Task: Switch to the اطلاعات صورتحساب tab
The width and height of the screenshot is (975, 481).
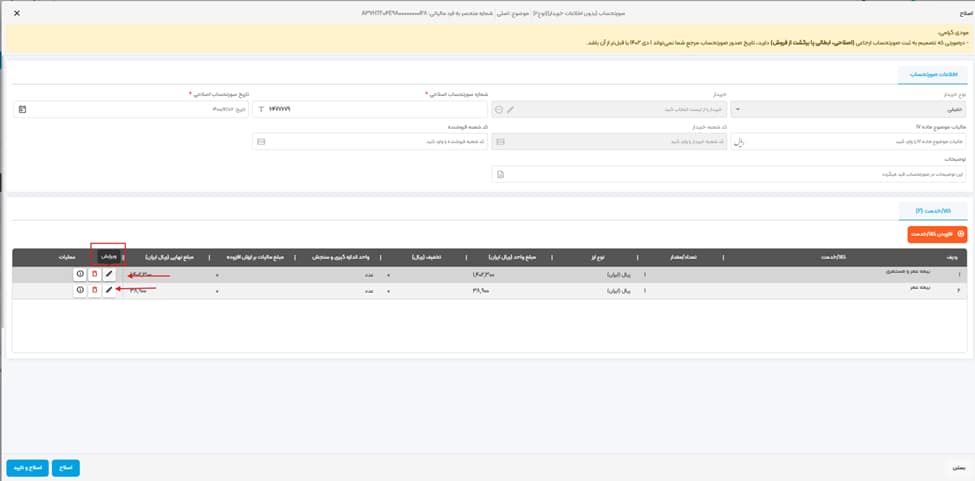Action: (x=934, y=75)
